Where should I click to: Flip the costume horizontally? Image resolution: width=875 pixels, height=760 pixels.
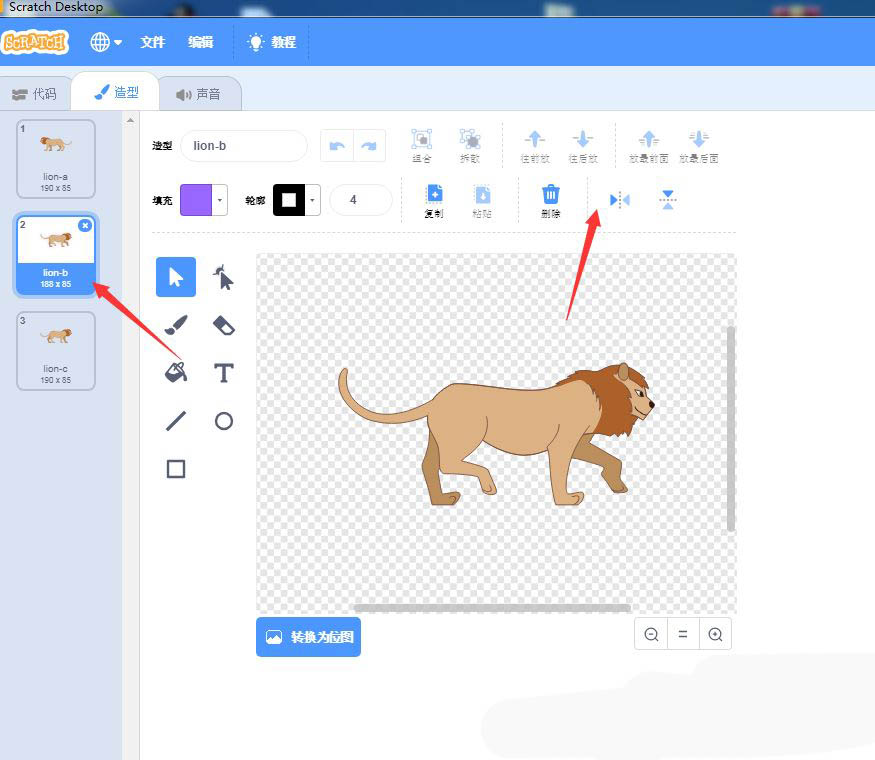tap(619, 200)
